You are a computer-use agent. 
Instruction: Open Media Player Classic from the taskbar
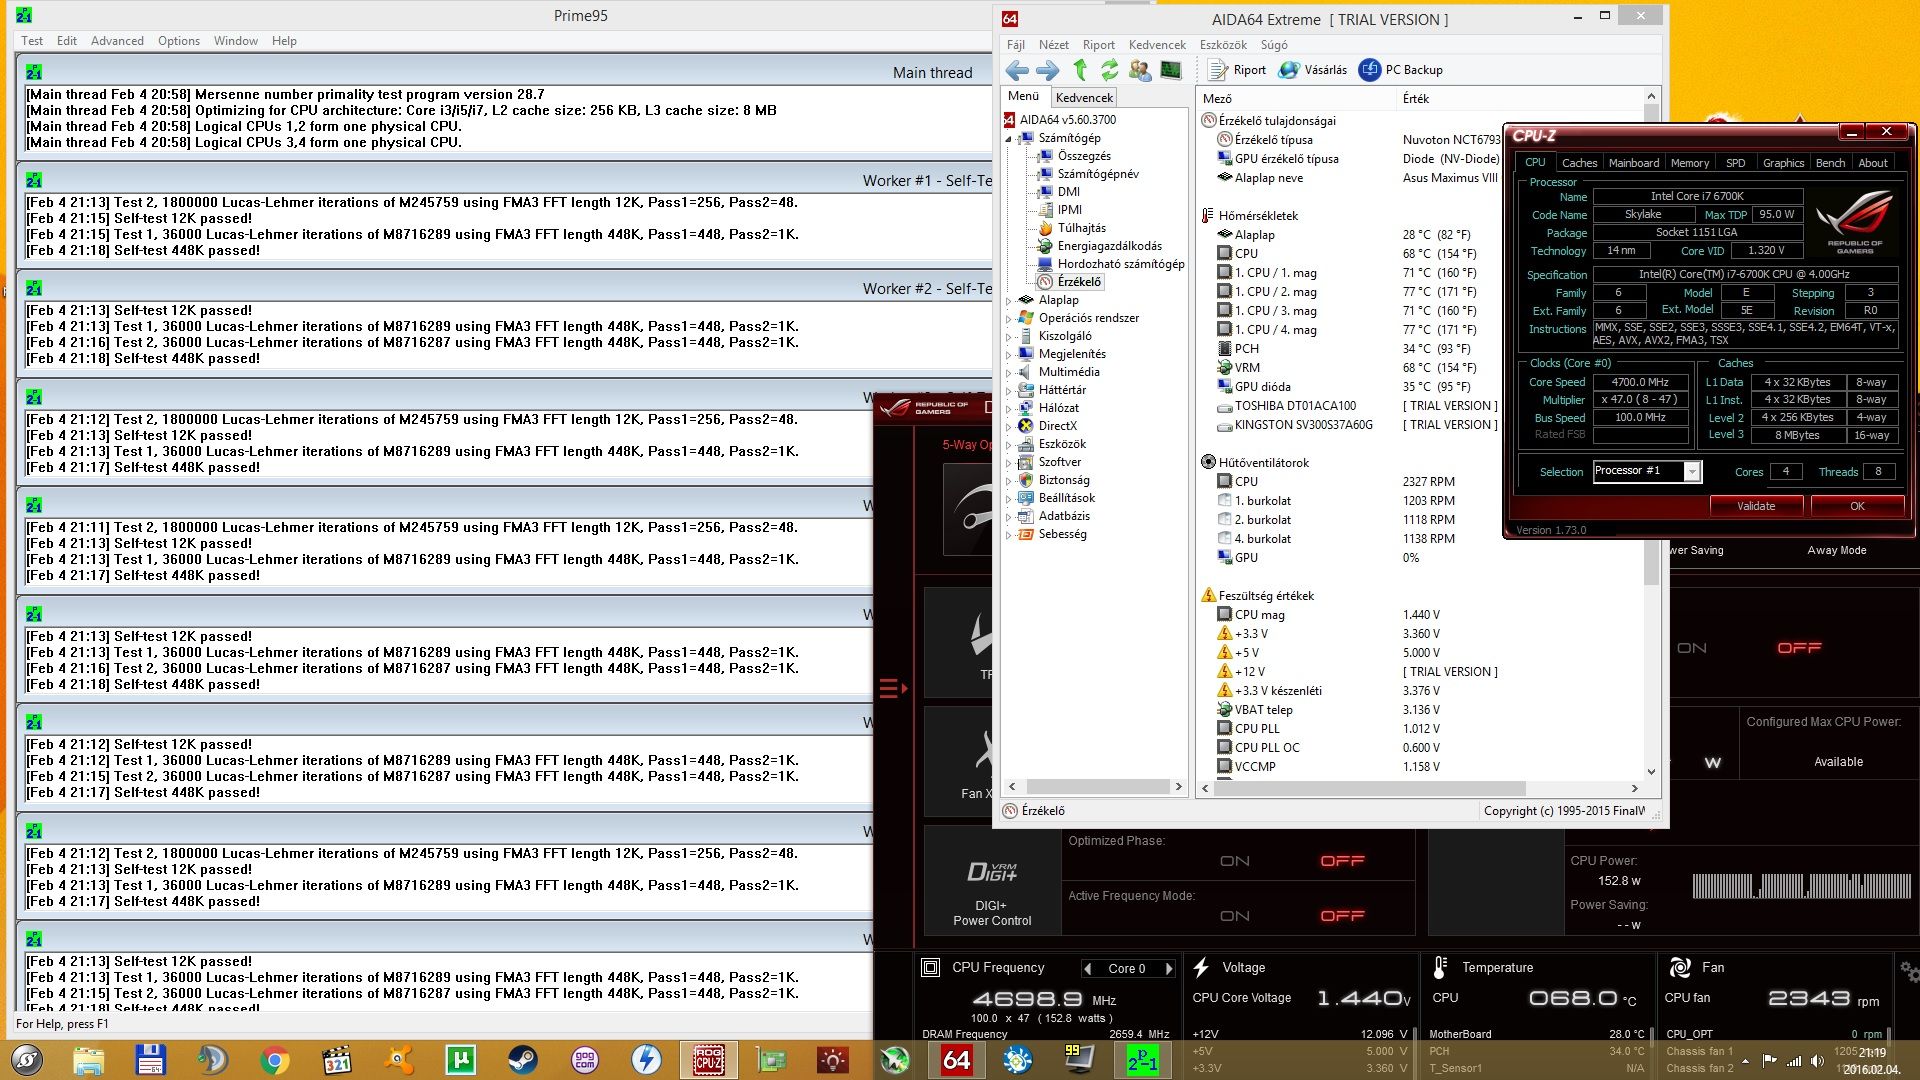click(x=337, y=1059)
